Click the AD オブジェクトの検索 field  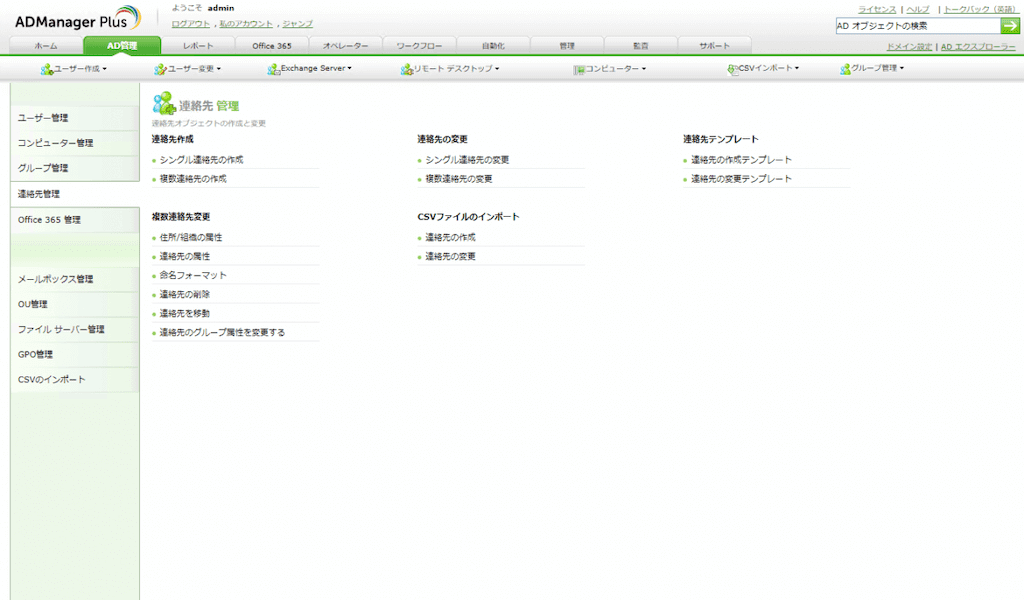click(x=918, y=26)
